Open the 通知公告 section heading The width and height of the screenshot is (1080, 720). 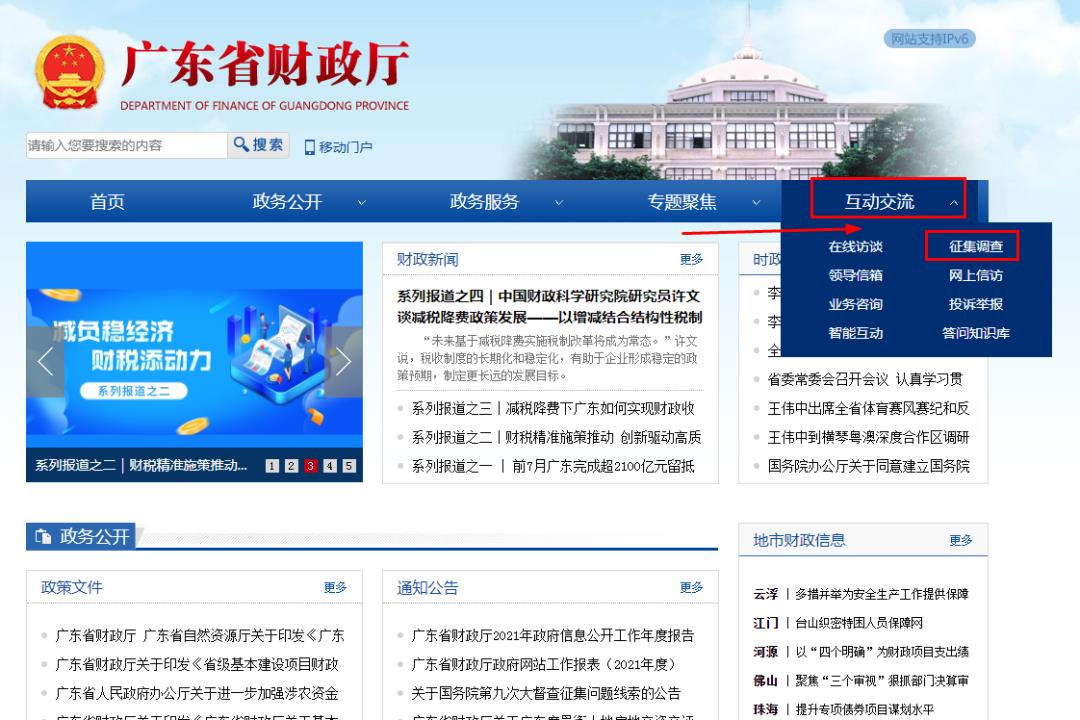click(x=428, y=588)
